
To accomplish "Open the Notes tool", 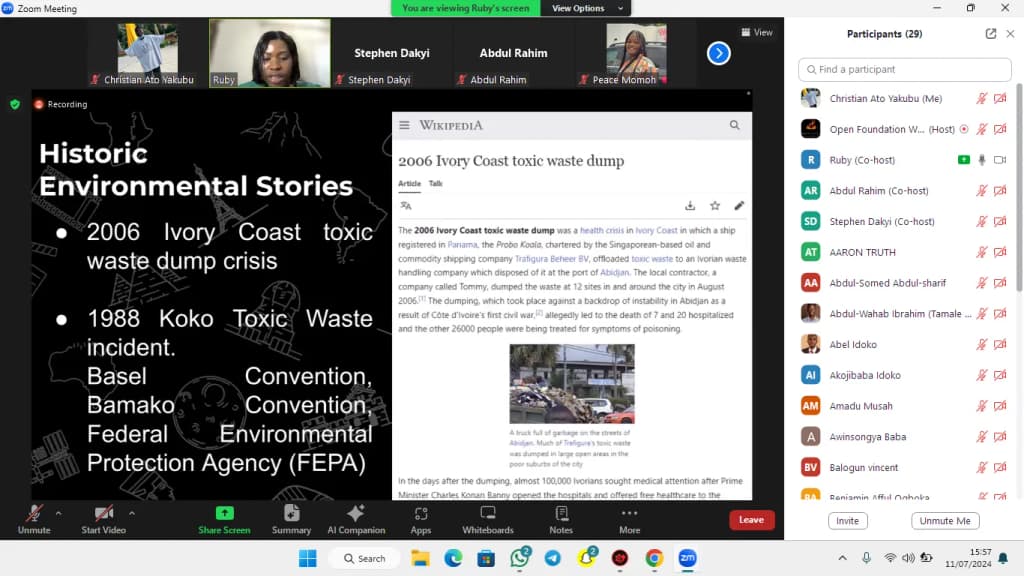I will point(561,520).
